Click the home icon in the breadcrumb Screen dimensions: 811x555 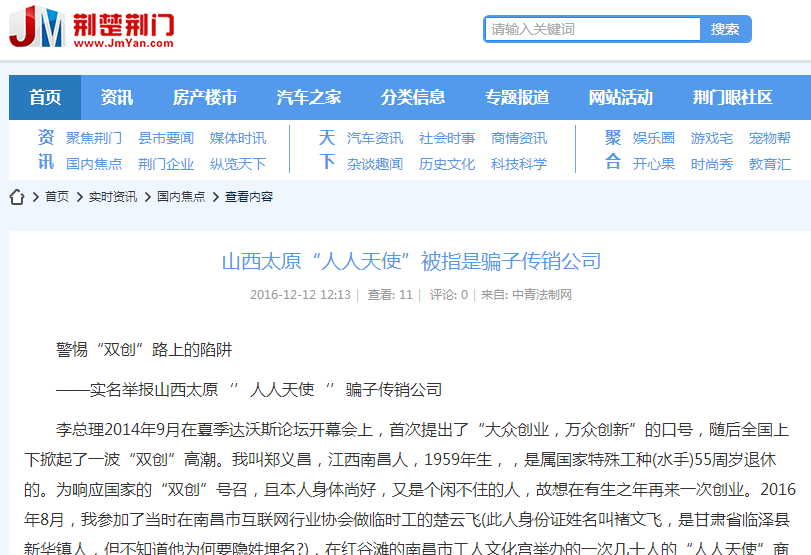click(18, 197)
